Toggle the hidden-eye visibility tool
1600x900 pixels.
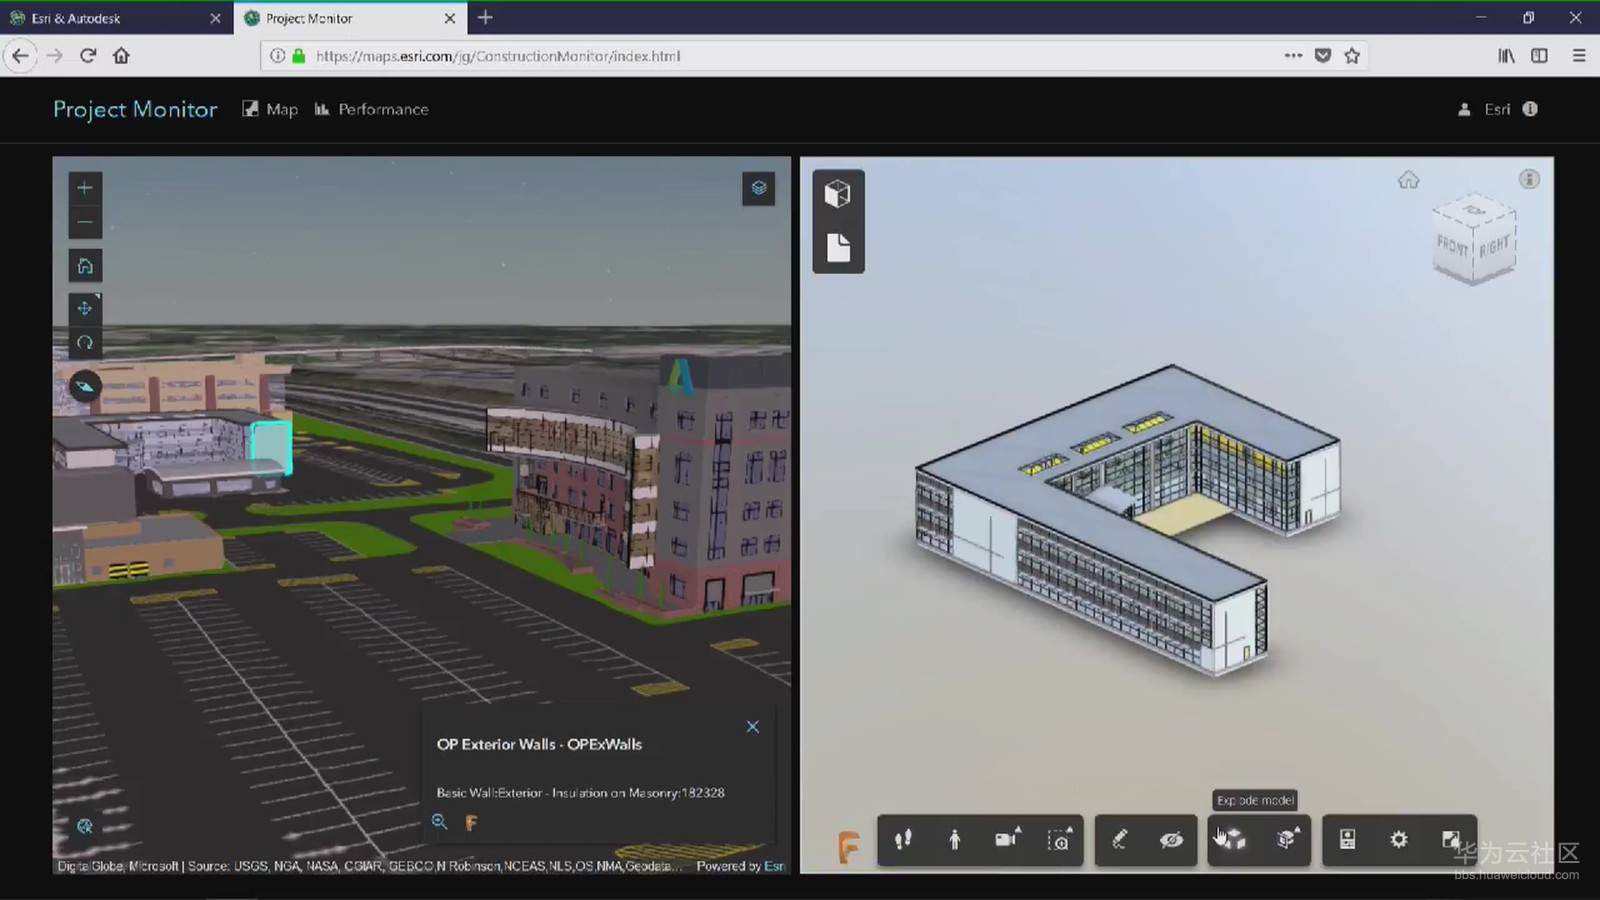pos(1172,840)
